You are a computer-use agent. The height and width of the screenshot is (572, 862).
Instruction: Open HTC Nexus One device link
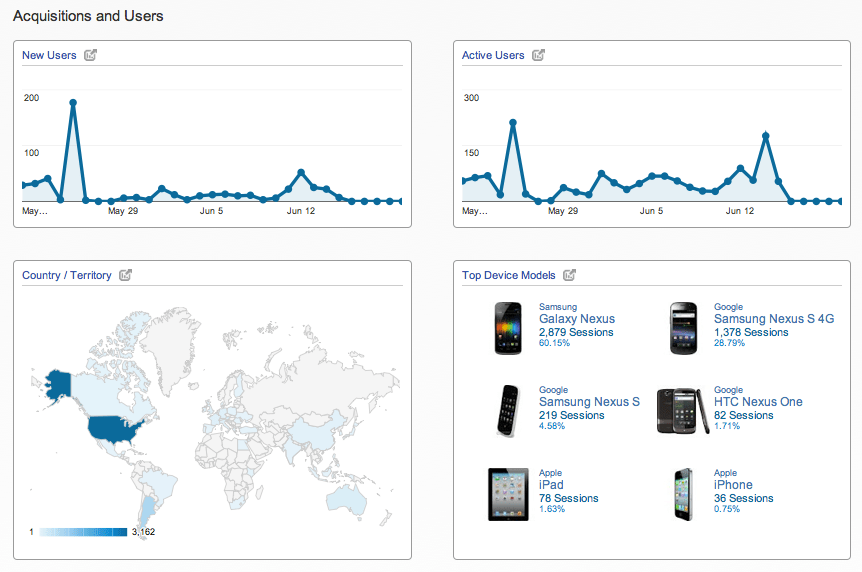pyautogui.click(x=758, y=402)
